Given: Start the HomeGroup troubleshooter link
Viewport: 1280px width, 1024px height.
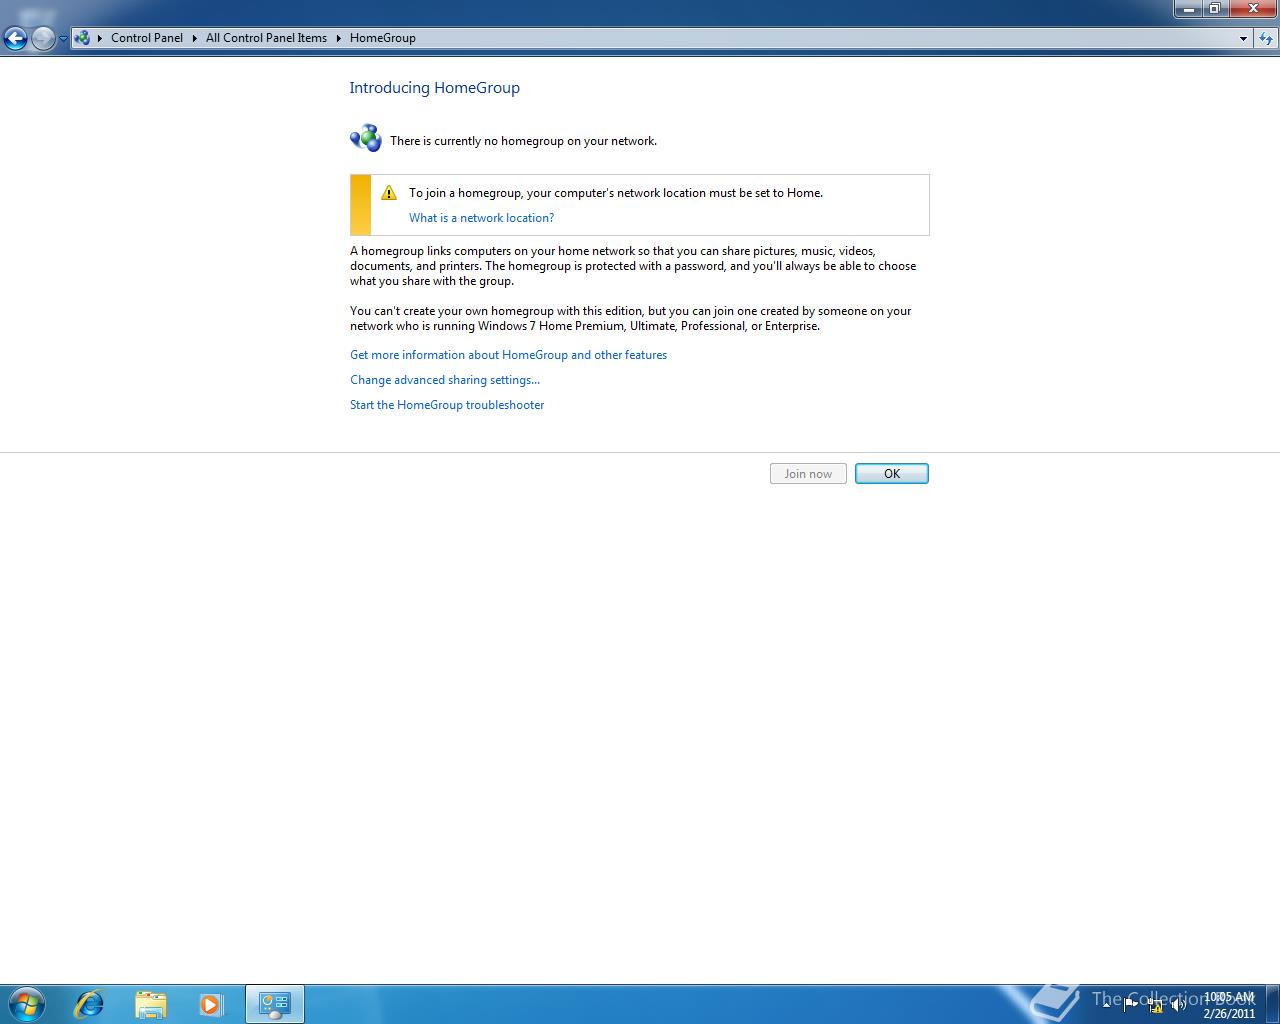Looking at the screenshot, I should click(447, 405).
